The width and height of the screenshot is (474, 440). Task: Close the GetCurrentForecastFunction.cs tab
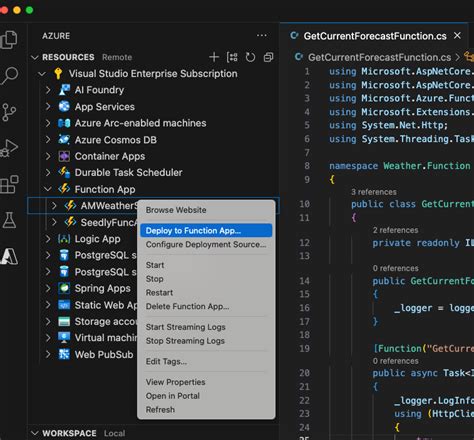click(x=457, y=35)
